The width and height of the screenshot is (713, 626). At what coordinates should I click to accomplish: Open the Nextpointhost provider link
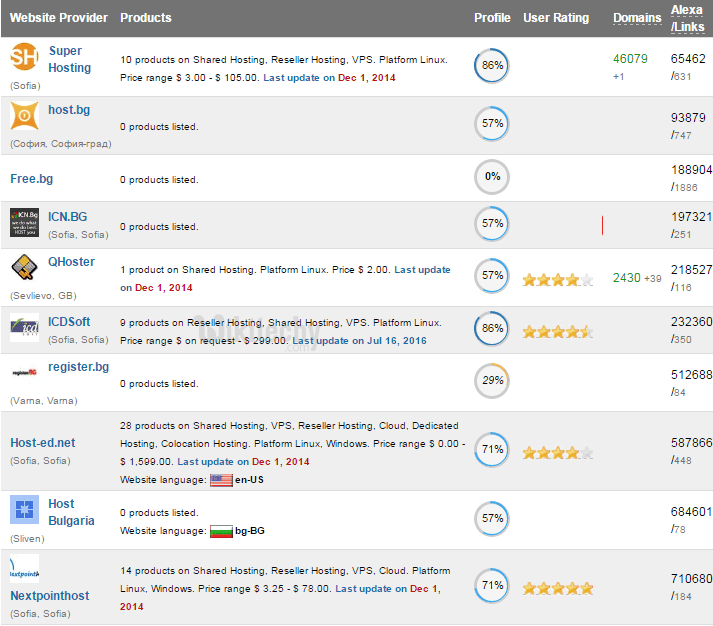click(50, 596)
